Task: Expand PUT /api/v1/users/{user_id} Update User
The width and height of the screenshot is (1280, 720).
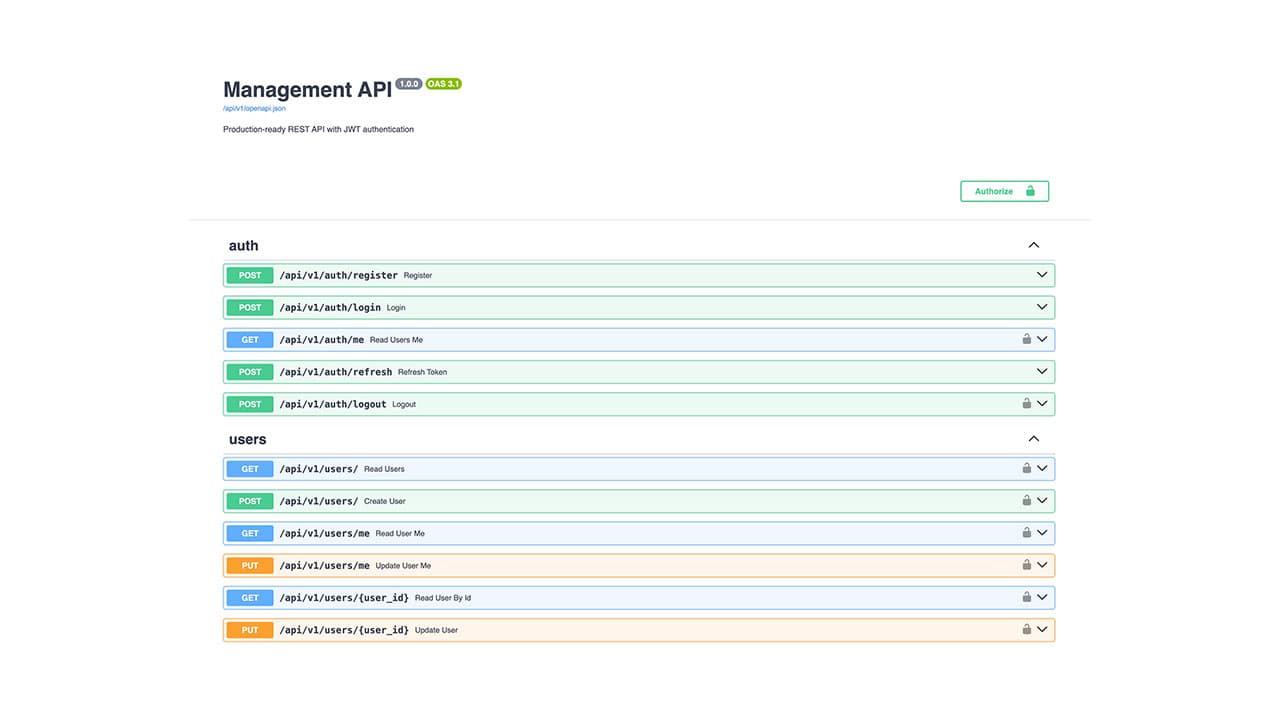Action: [1041, 629]
